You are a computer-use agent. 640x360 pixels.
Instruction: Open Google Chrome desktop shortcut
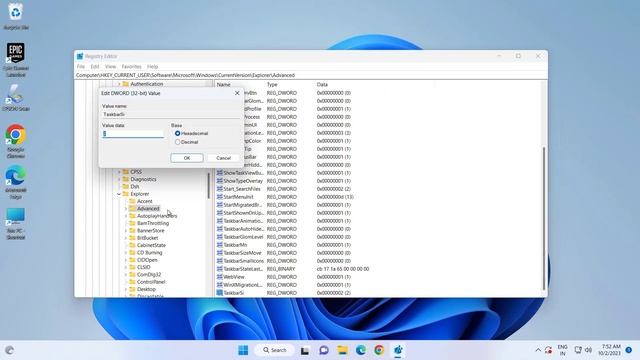coord(16,141)
